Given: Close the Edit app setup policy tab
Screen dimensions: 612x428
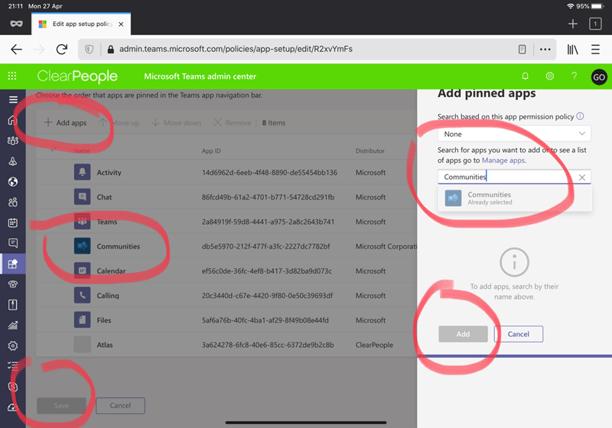Looking at the screenshot, I should tap(121, 24).
